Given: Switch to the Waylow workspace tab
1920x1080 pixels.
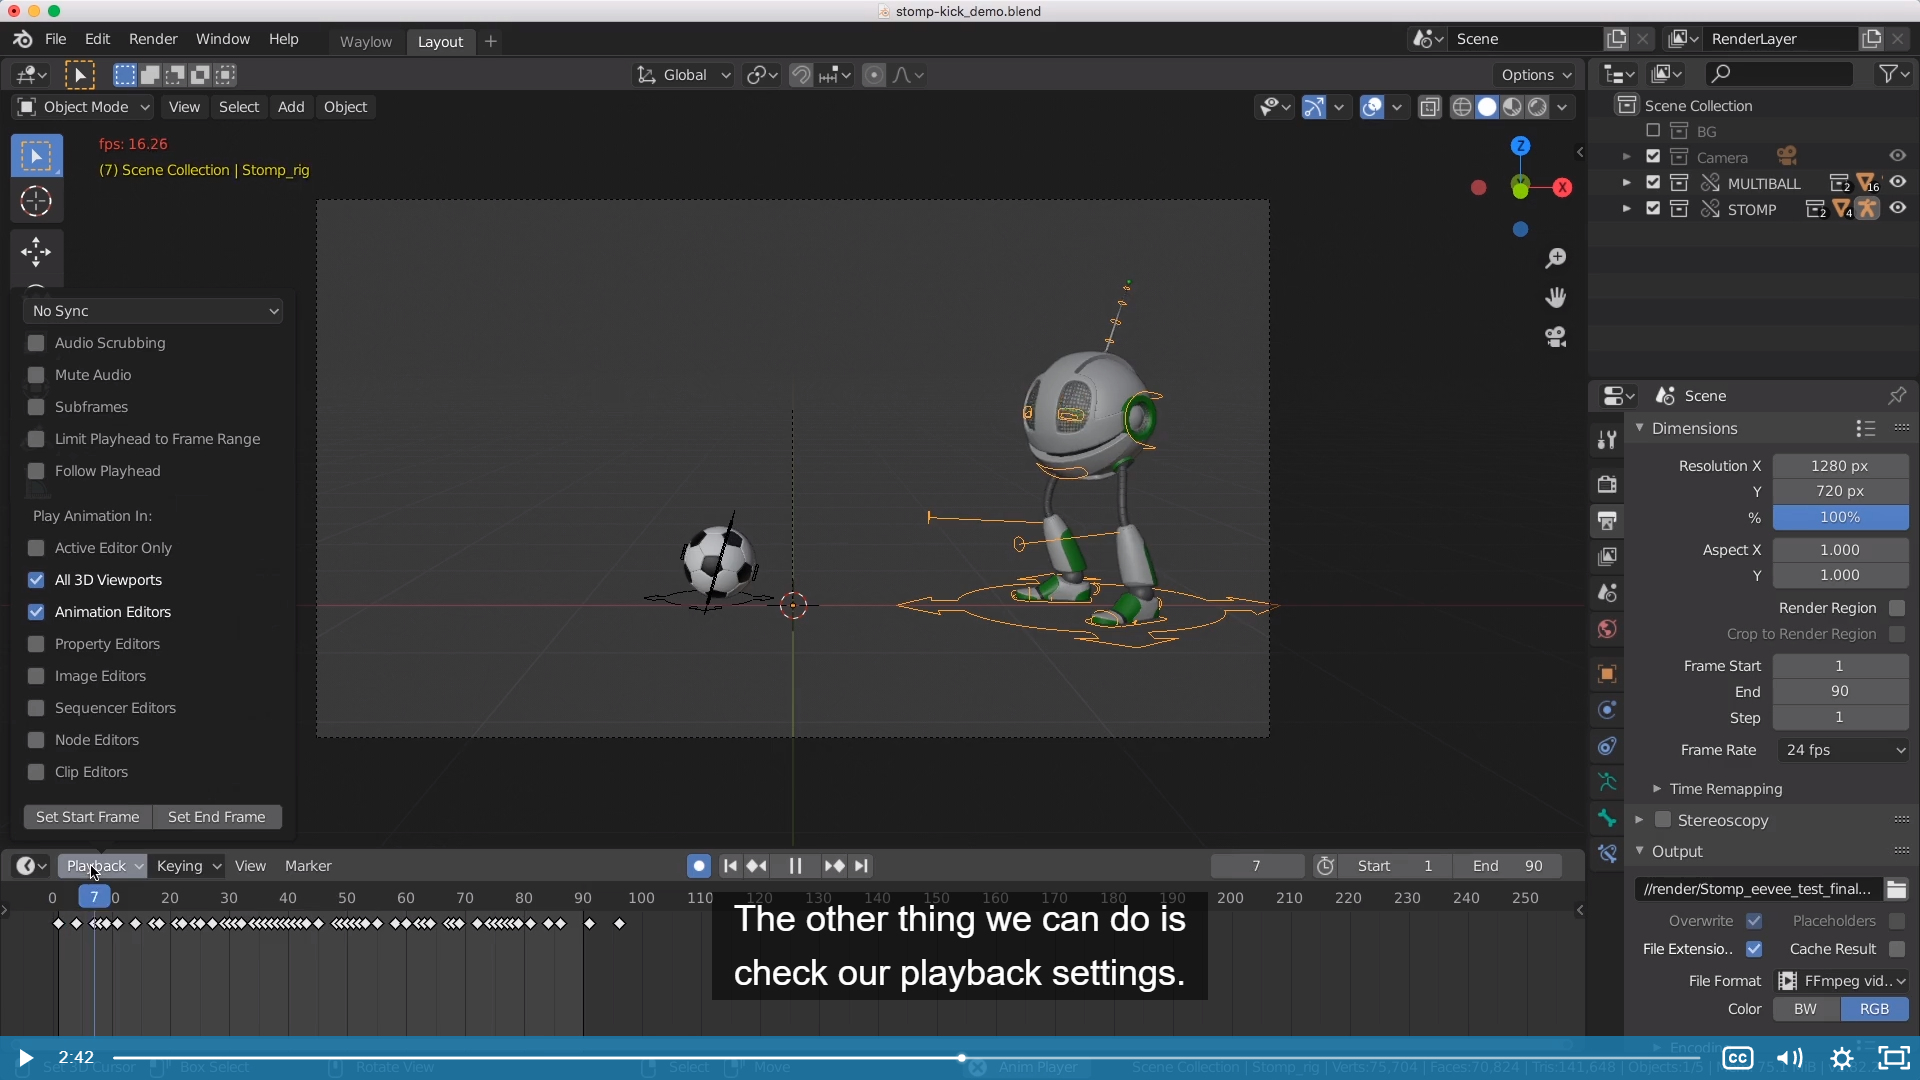Looking at the screenshot, I should pos(365,42).
